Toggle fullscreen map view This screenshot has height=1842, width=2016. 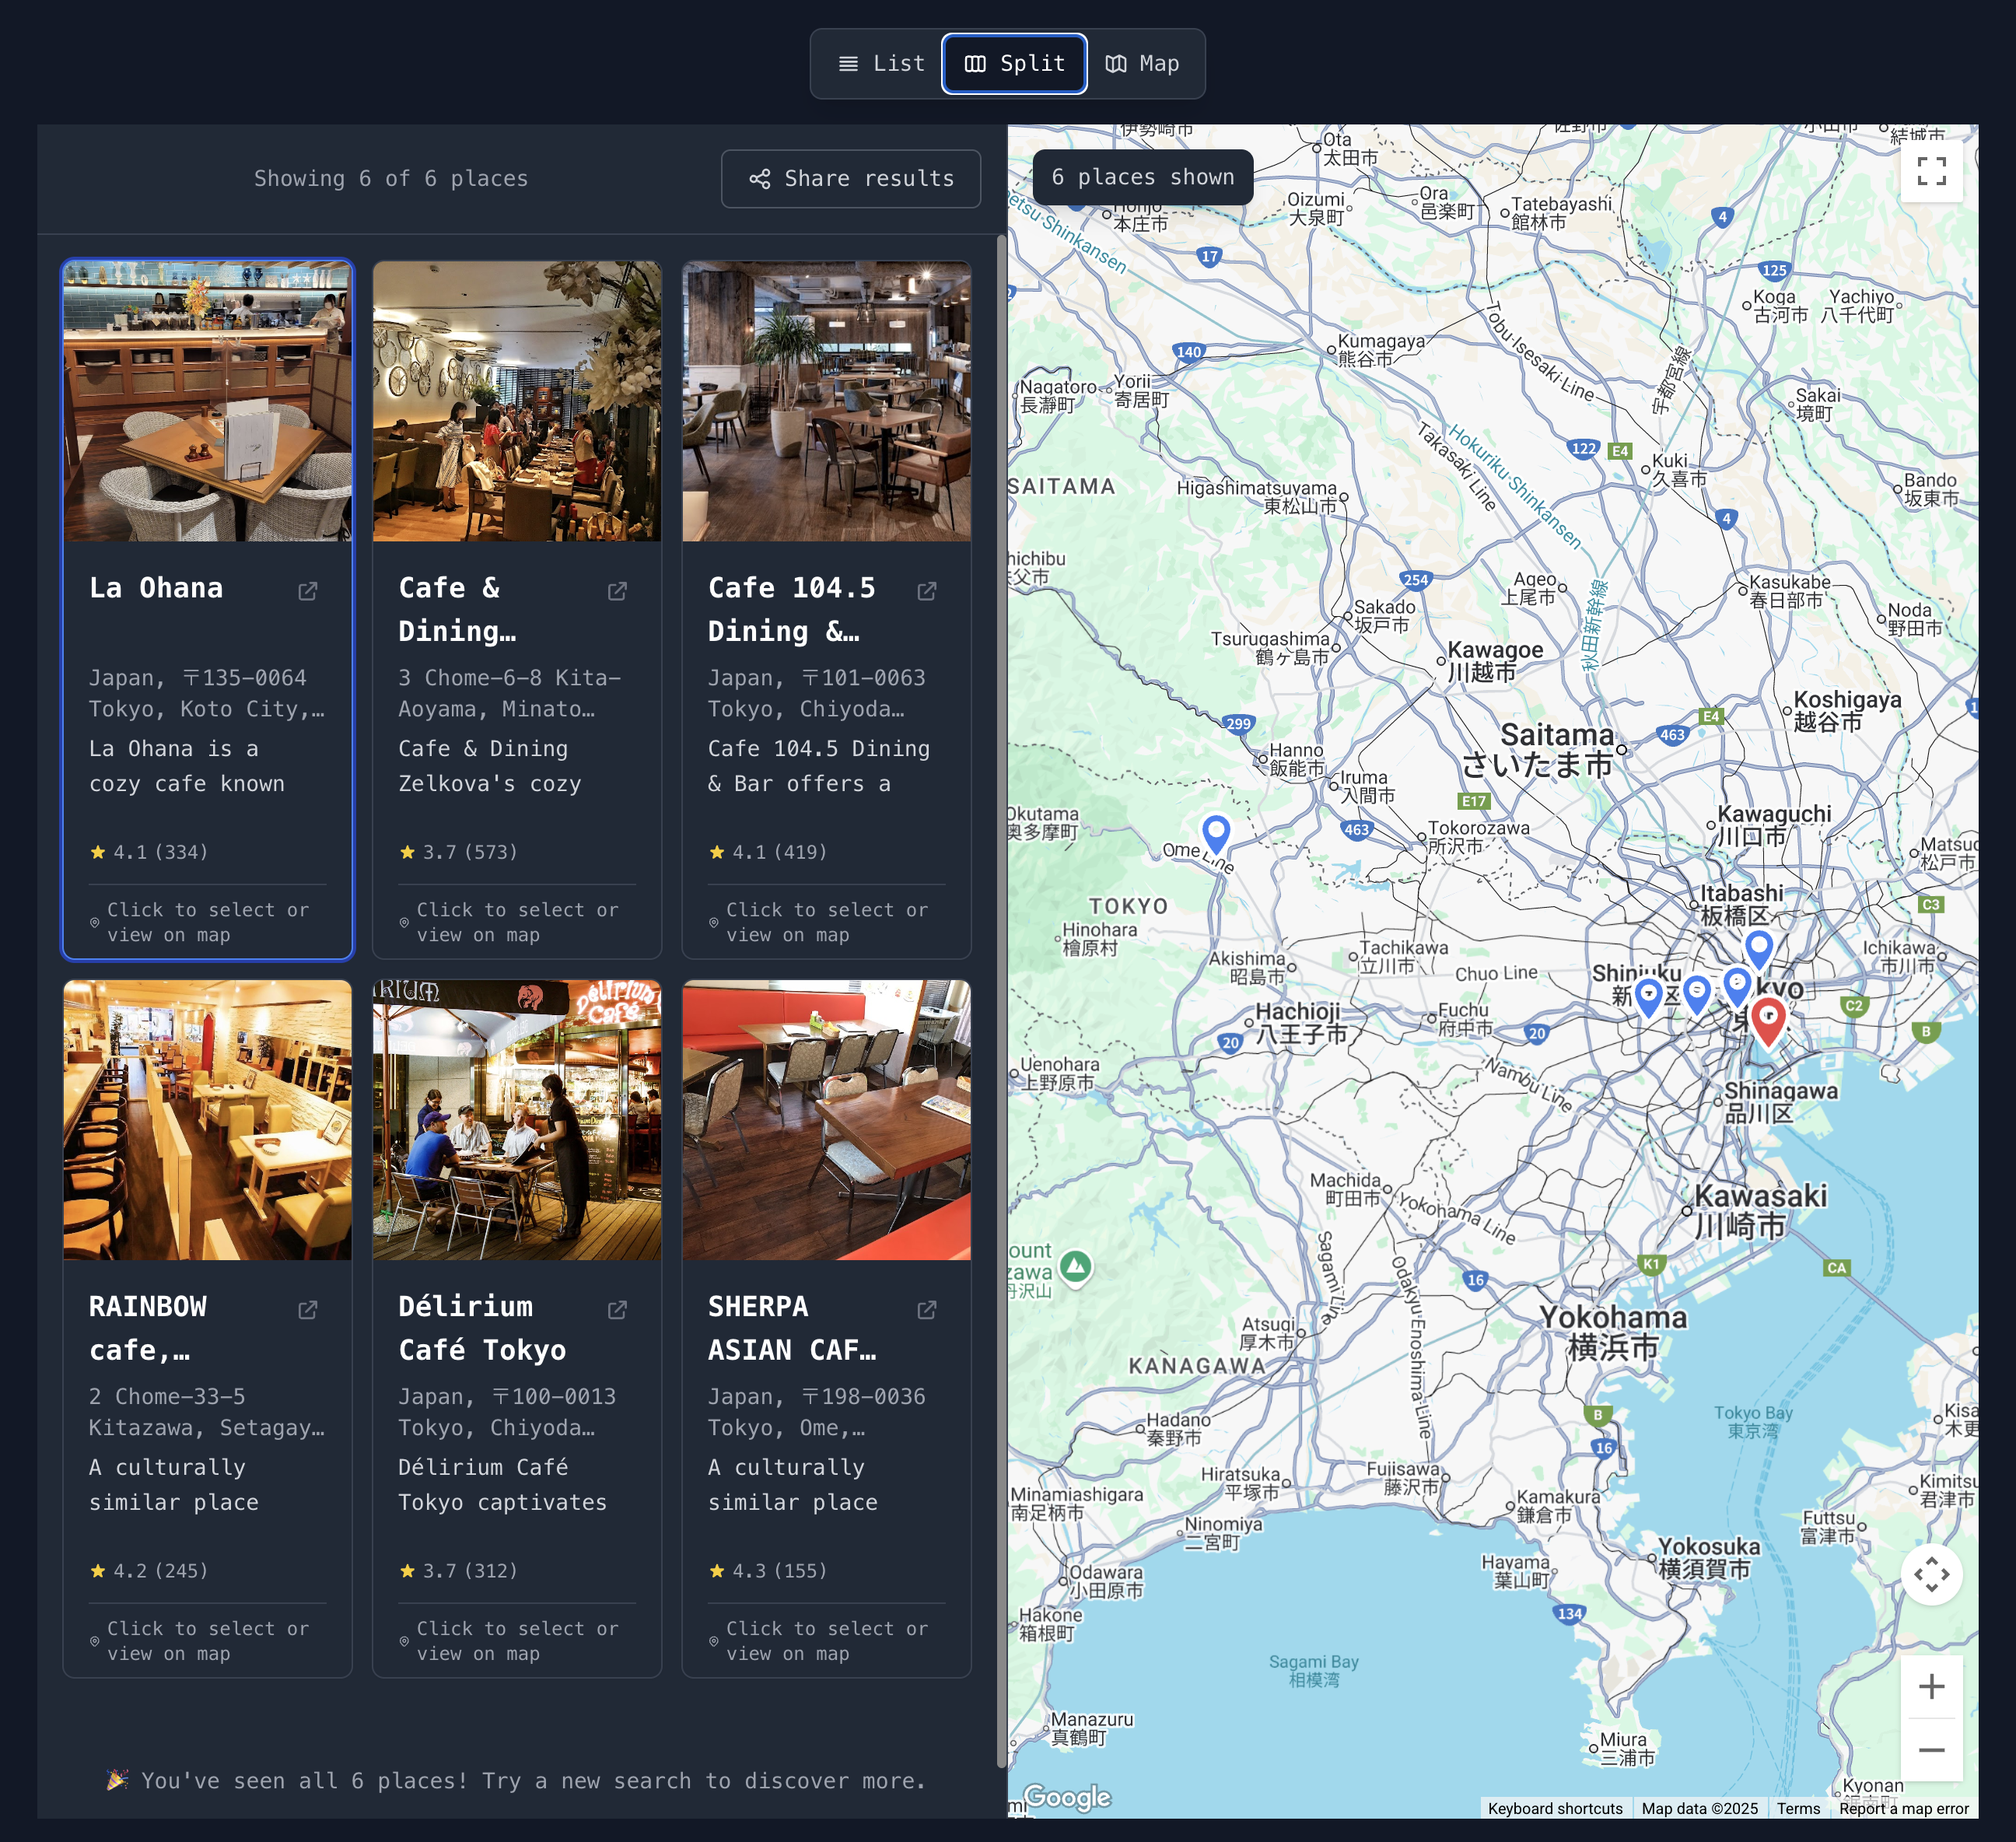(x=1931, y=172)
